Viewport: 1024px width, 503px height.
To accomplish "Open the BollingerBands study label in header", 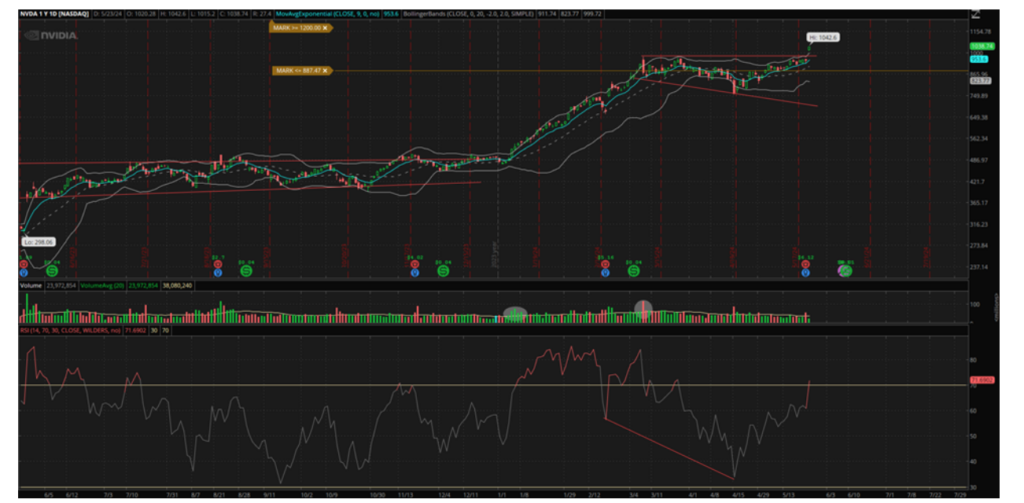I will 466,13.
